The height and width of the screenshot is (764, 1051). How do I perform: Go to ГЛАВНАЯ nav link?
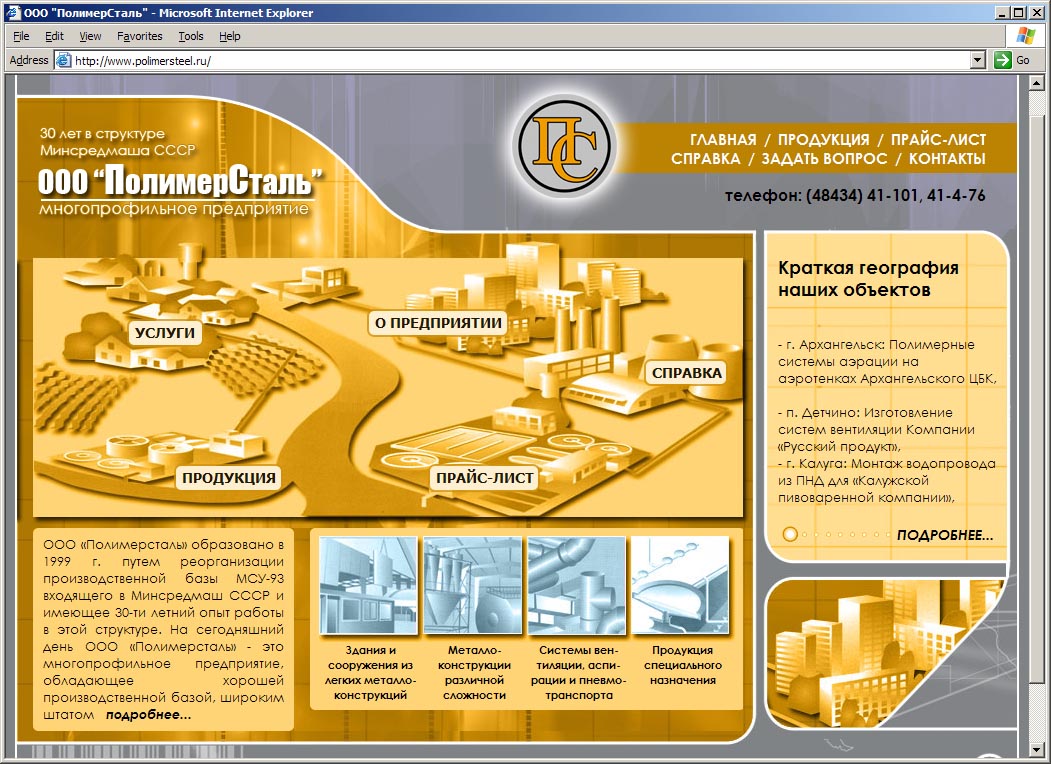723,139
